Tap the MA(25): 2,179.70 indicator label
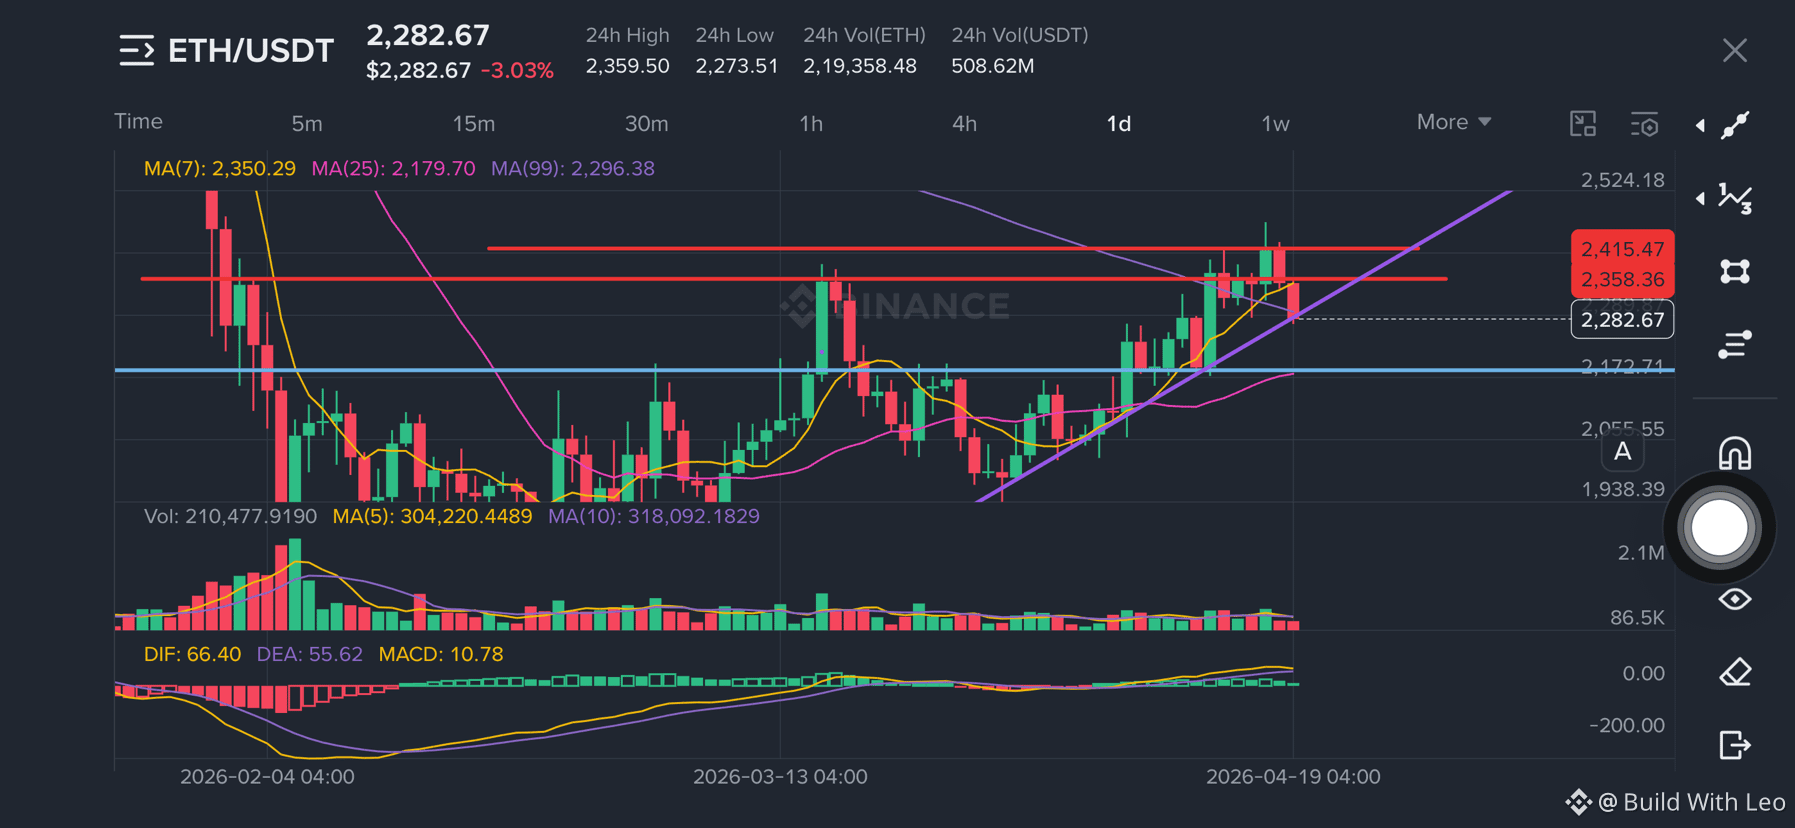 (393, 168)
